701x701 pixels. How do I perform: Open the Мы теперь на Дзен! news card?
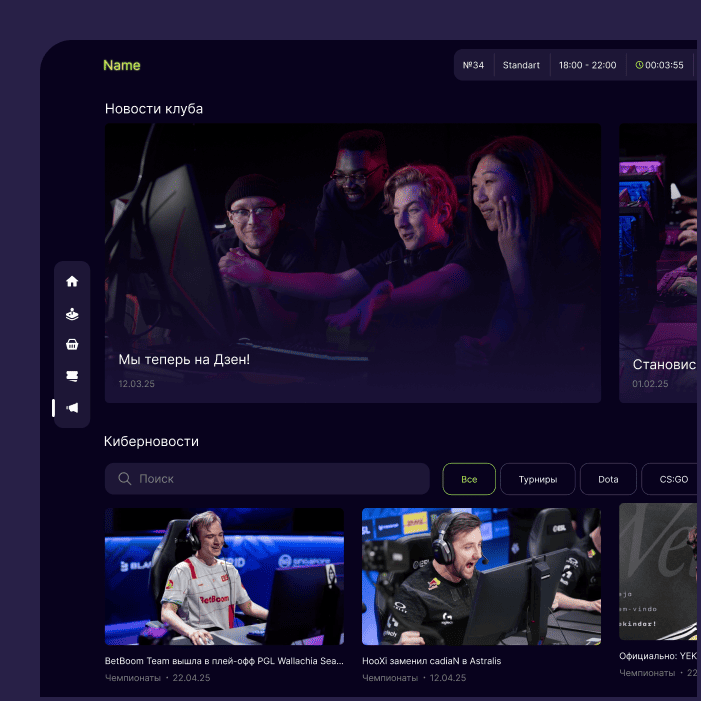pyautogui.click(x=352, y=262)
